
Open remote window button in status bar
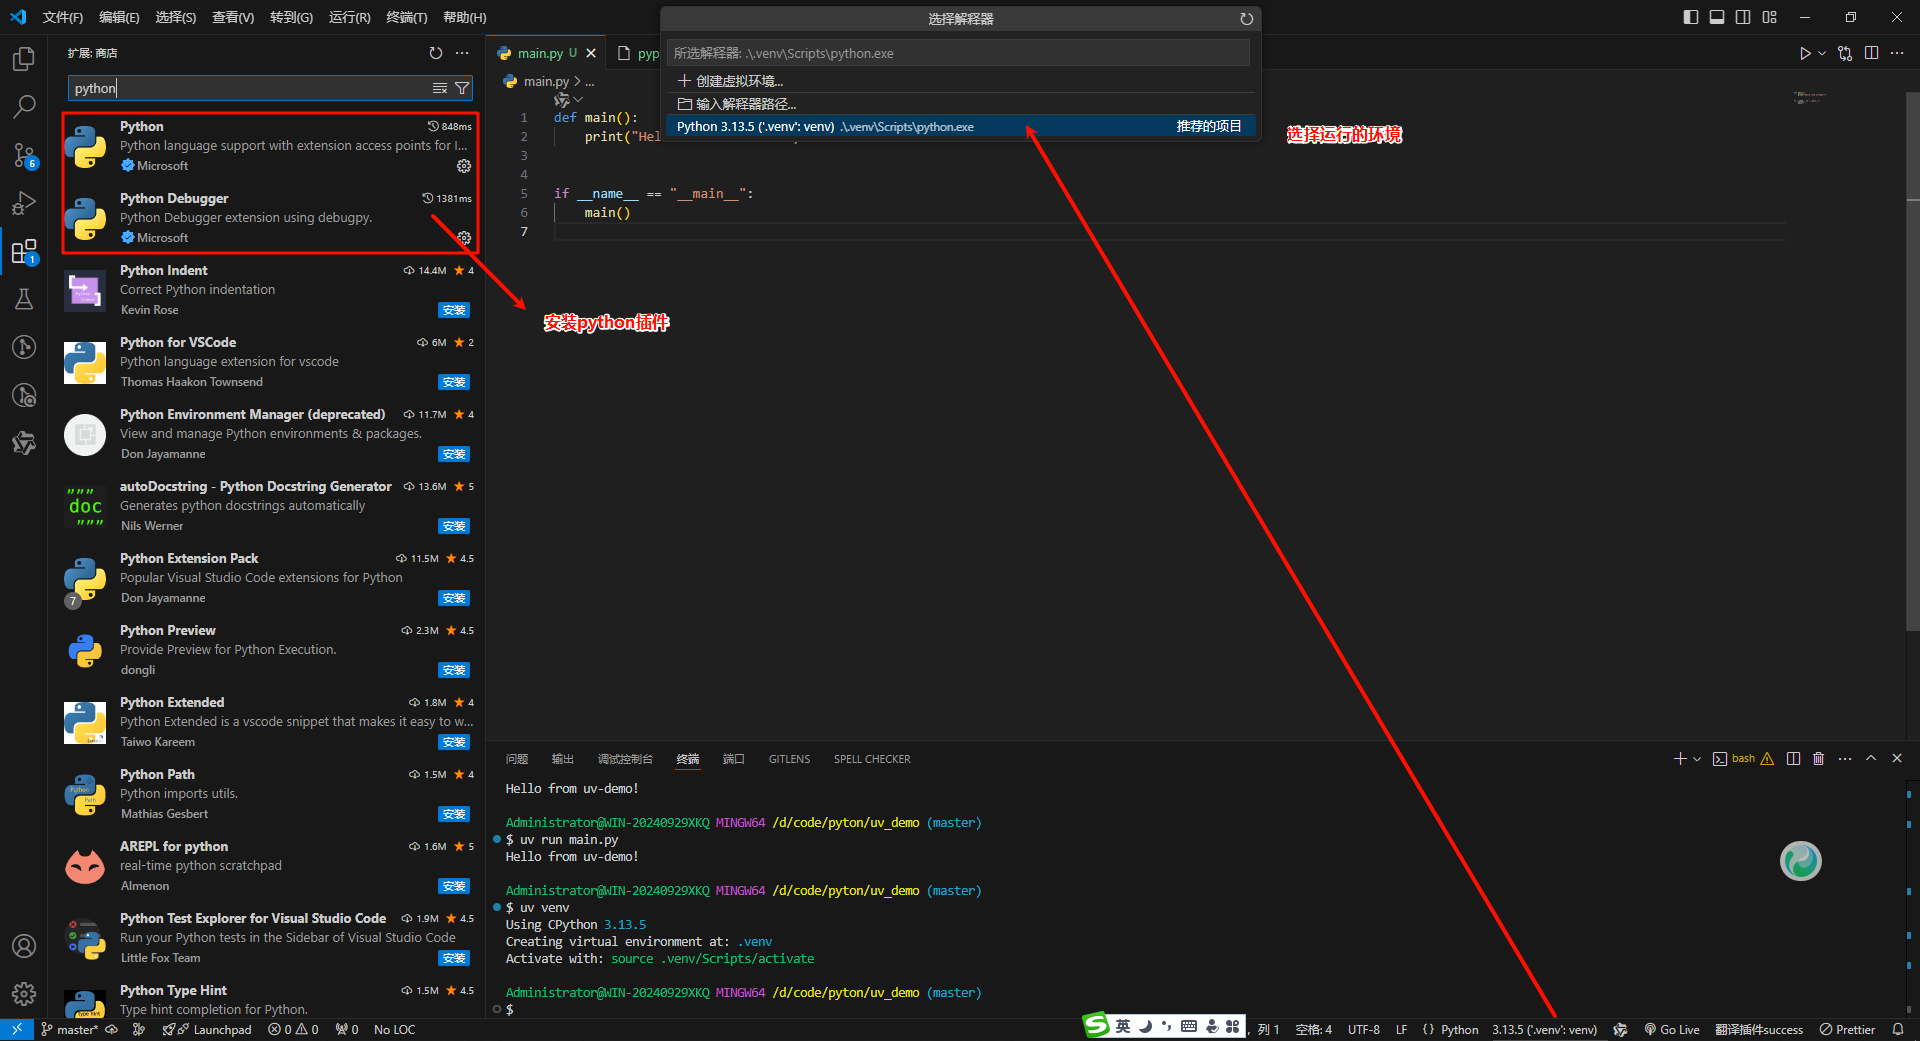coord(17,1029)
